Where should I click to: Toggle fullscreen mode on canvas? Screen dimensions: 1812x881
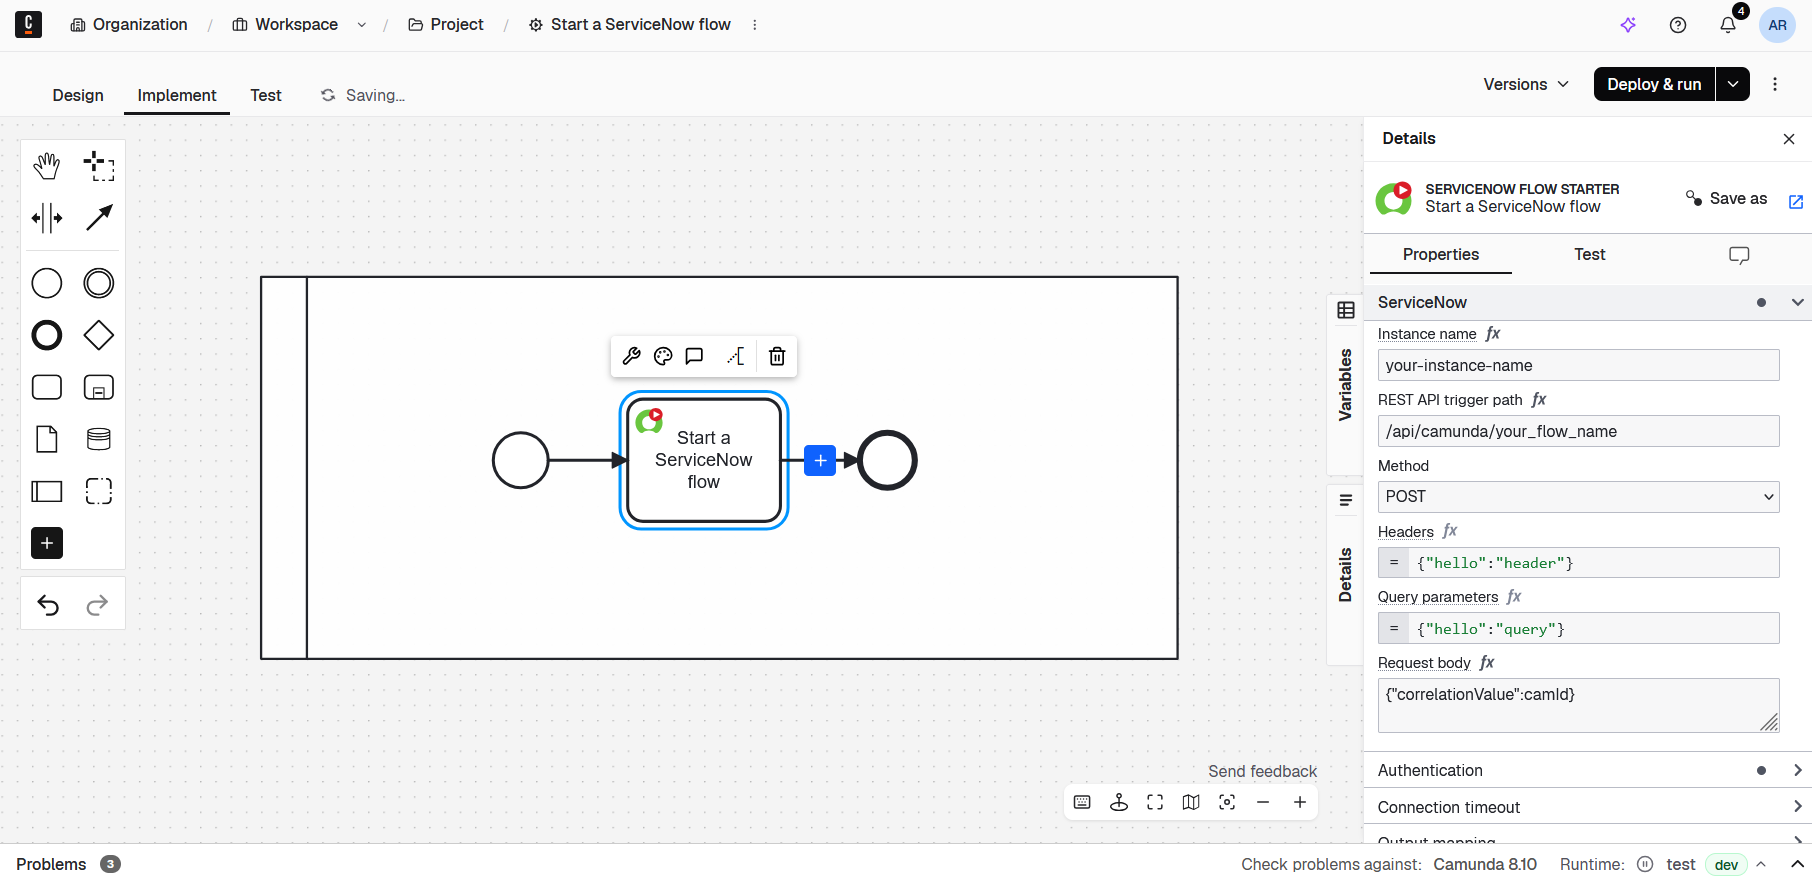click(x=1155, y=802)
